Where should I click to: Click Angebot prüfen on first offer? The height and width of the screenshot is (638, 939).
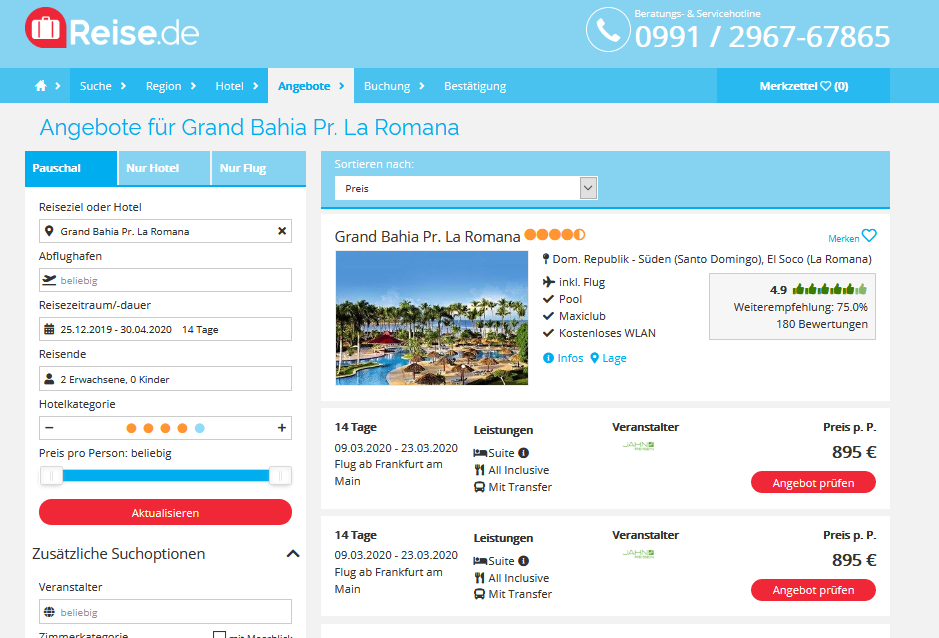pyautogui.click(x=813, y=482)
